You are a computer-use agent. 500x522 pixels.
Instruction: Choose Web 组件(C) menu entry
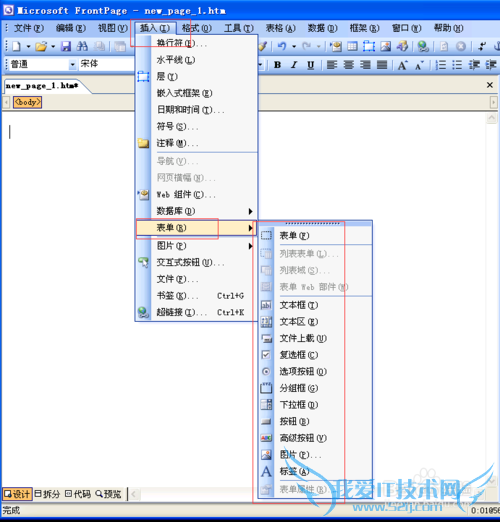click(196, 194)
